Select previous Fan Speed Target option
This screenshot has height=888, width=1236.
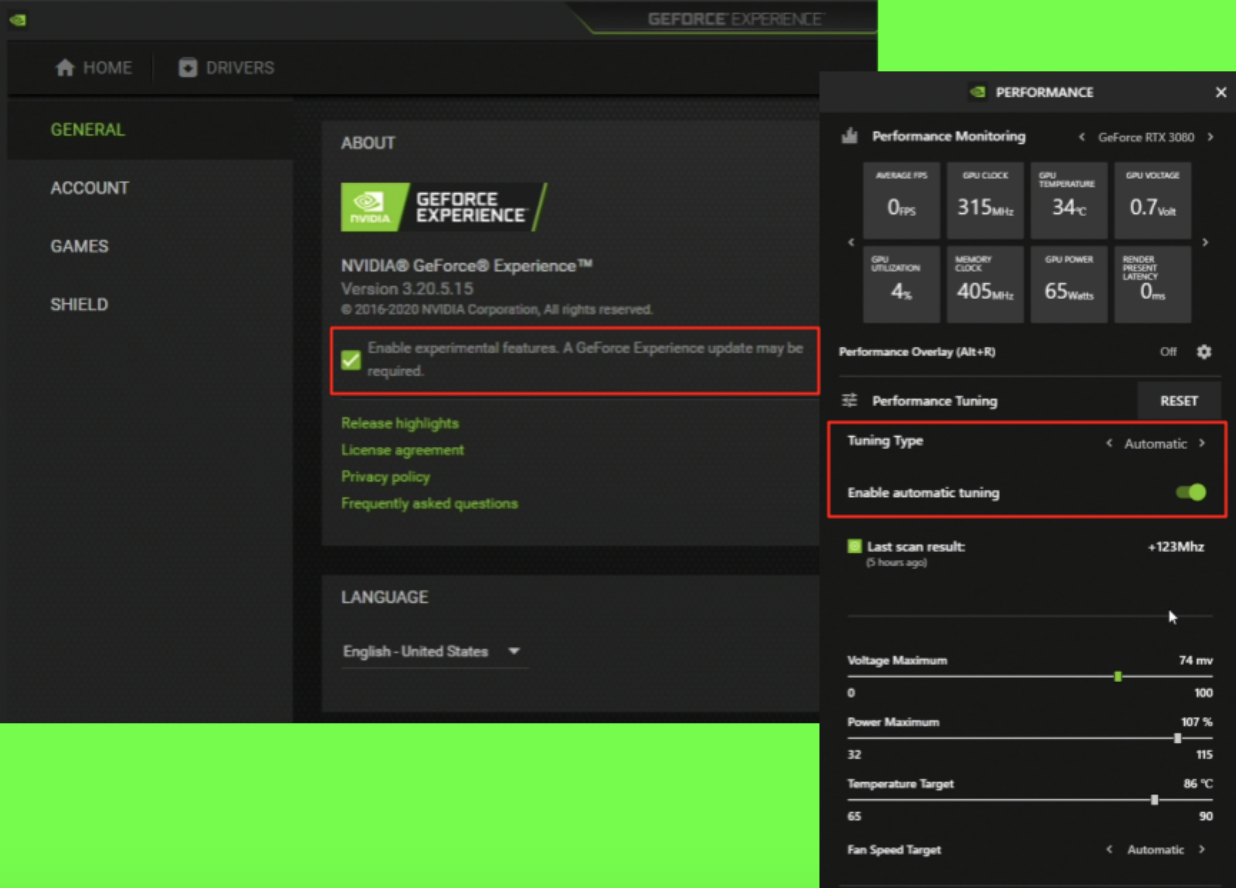[x=1109, y=849]
